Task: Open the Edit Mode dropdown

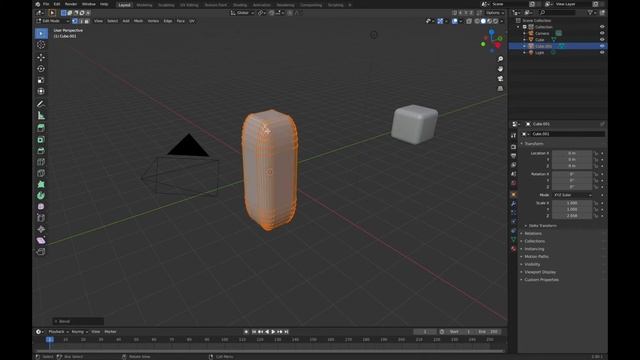Action: point(53,21)
